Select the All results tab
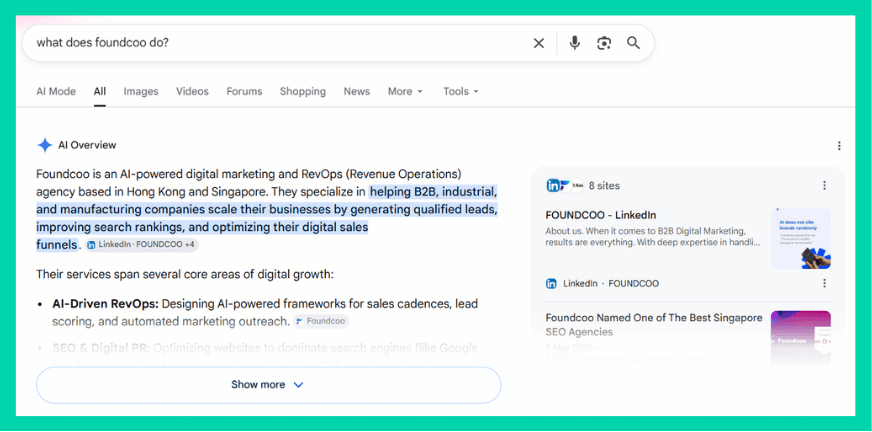 click(x=100, y=91)
